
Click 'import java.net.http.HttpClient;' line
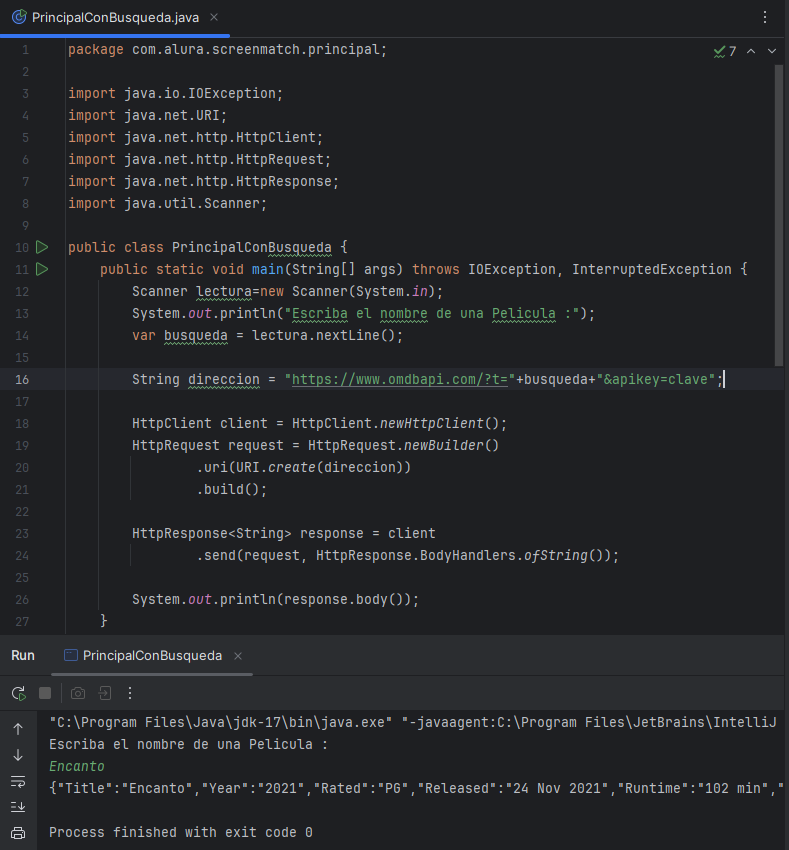tap(195, 137)
